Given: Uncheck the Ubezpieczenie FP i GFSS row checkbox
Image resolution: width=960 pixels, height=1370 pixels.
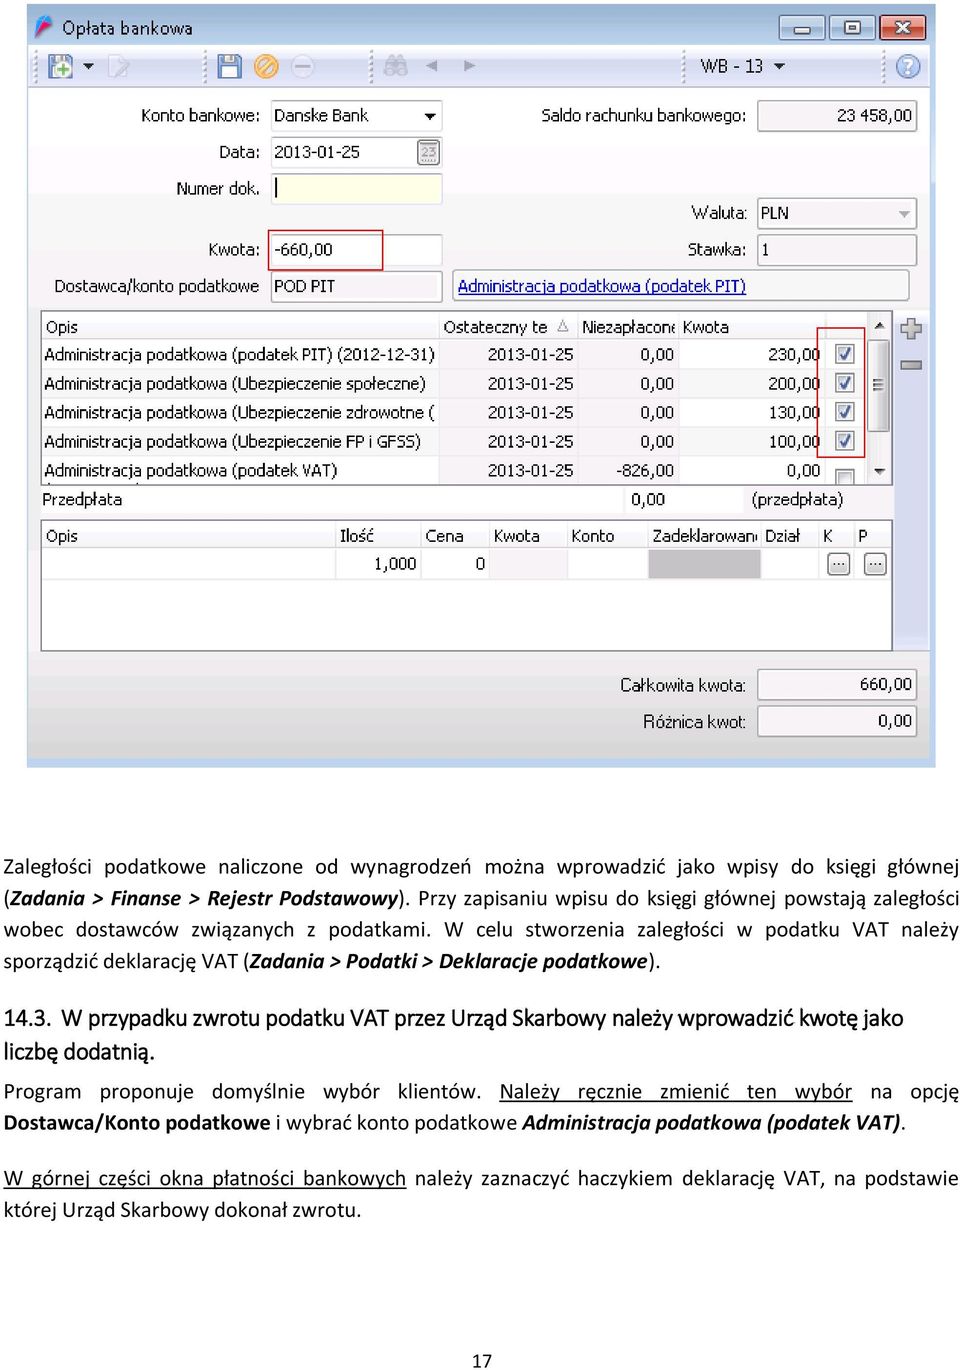Looking at the screenshot, I should [x=845, y=441].
